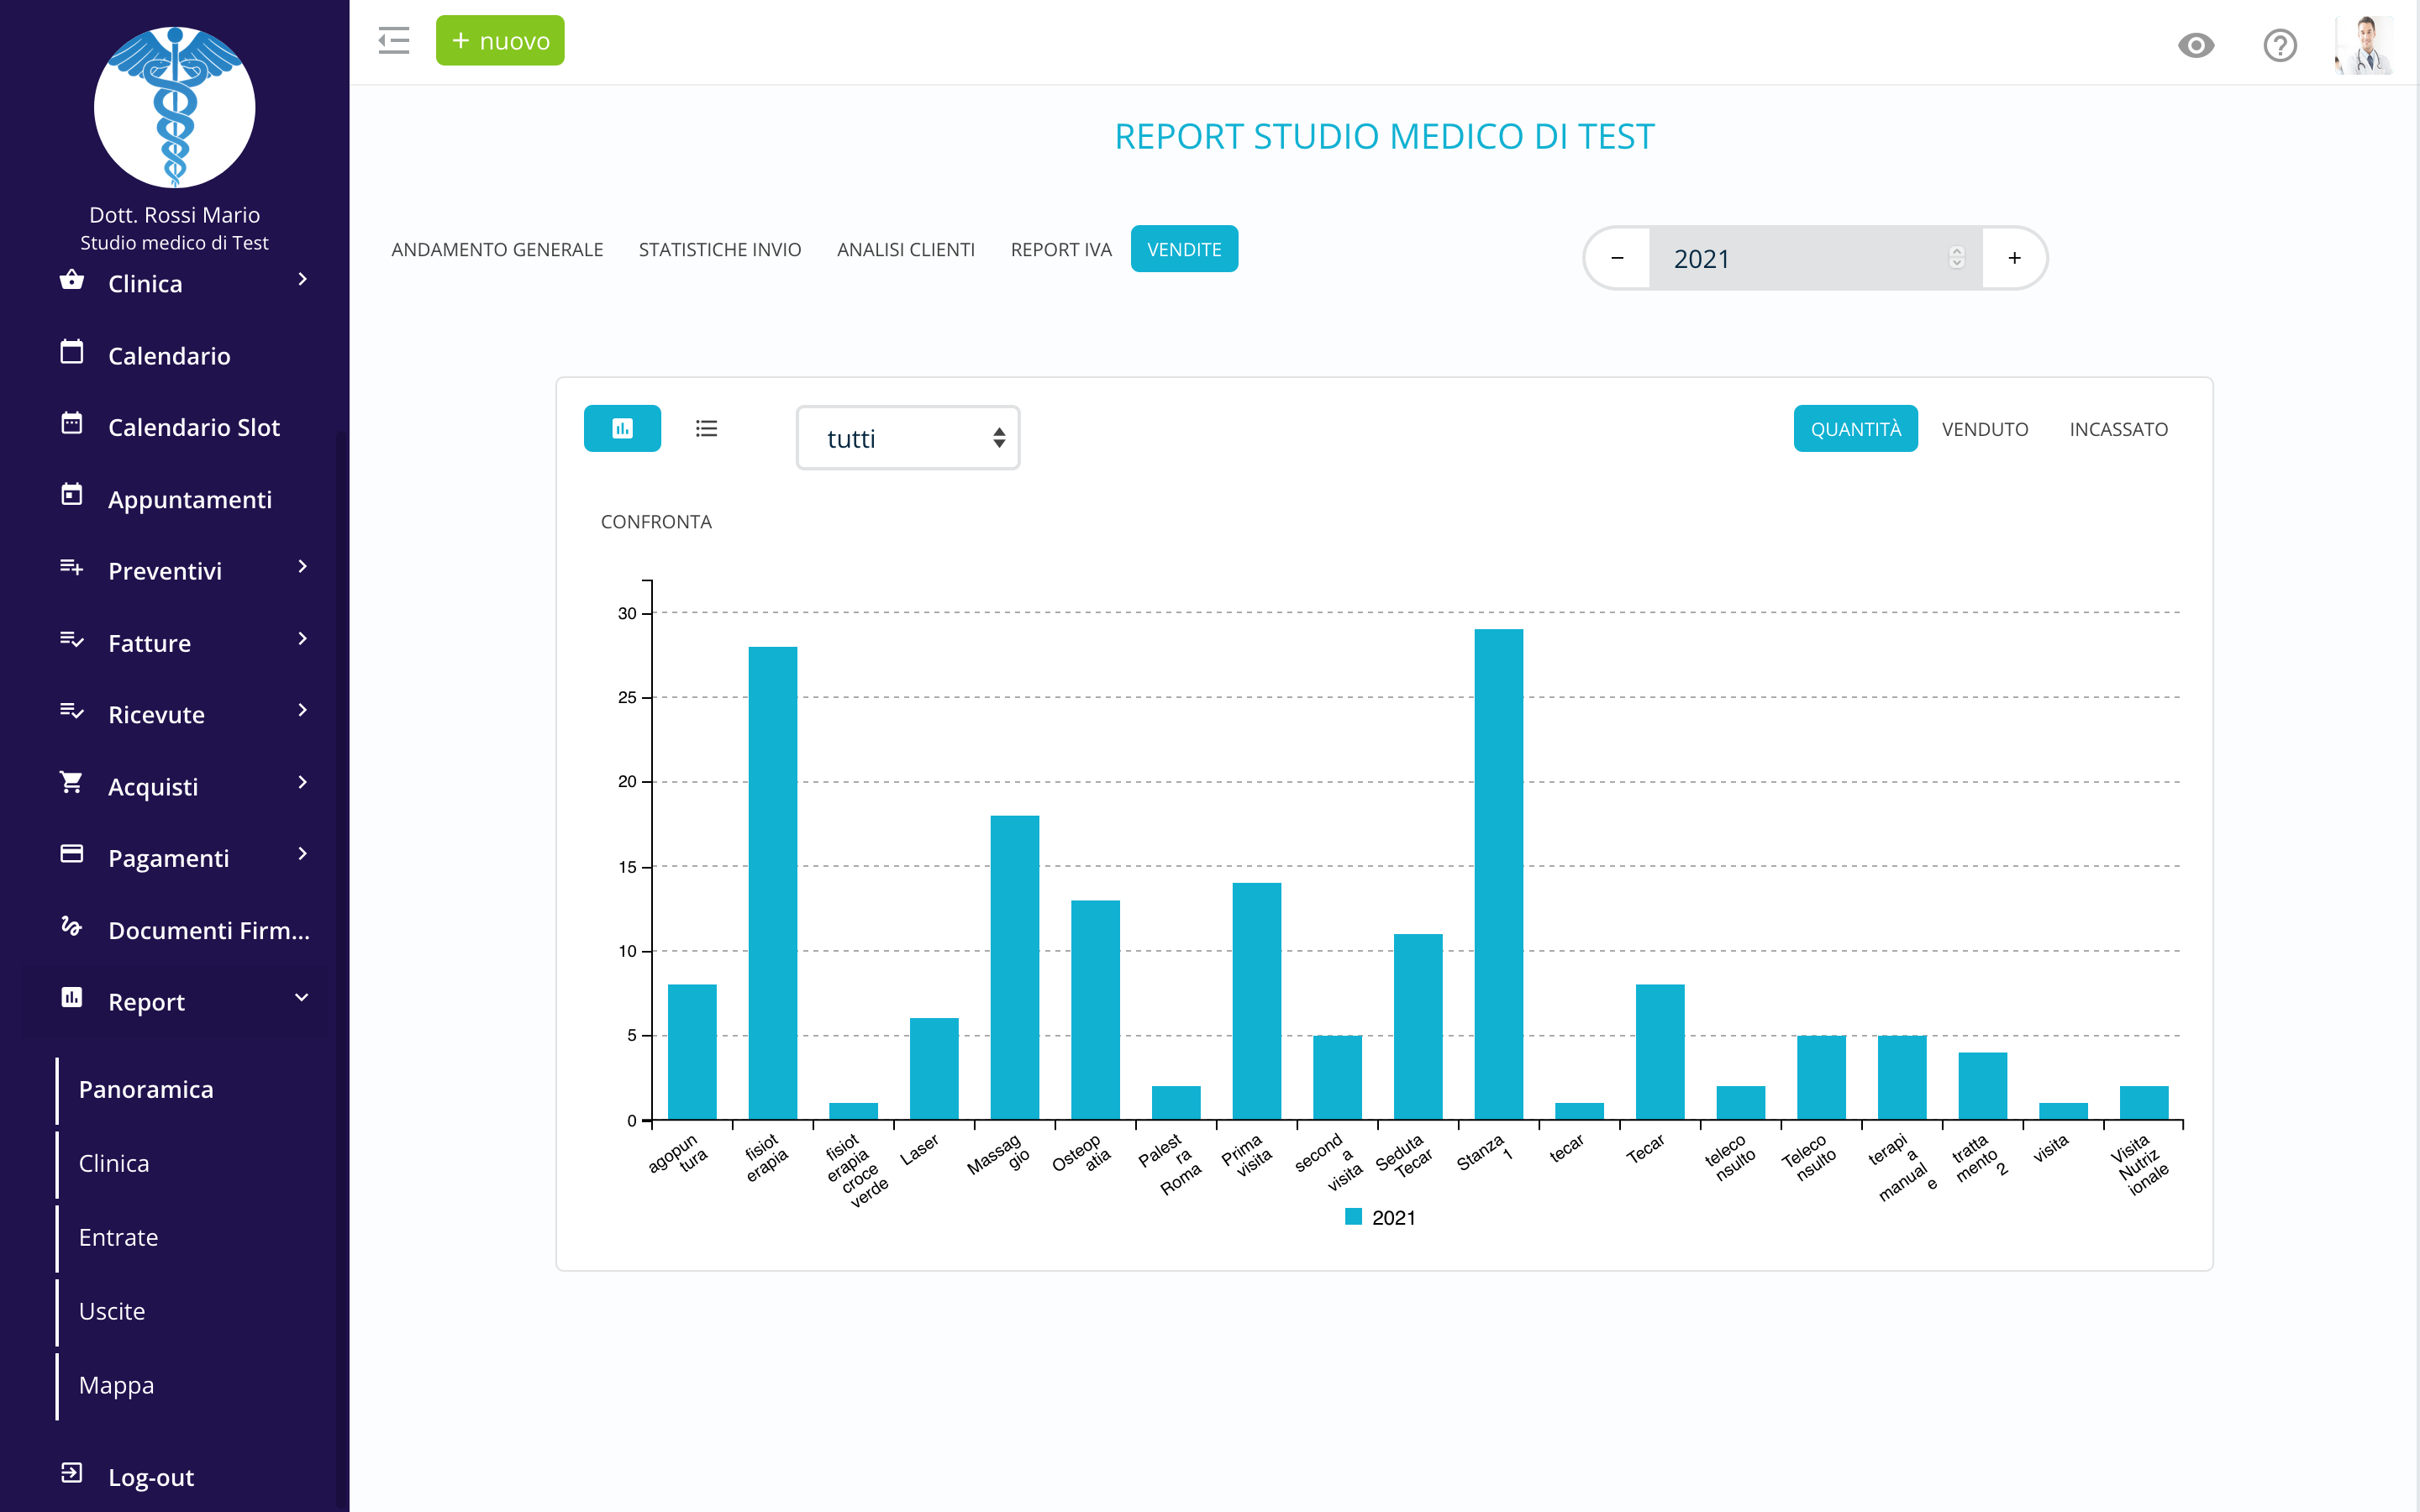Open Calendario Slot from the sidebar
The width and height of the screenshot is (2420, 1512).
(x=193, y=427)
